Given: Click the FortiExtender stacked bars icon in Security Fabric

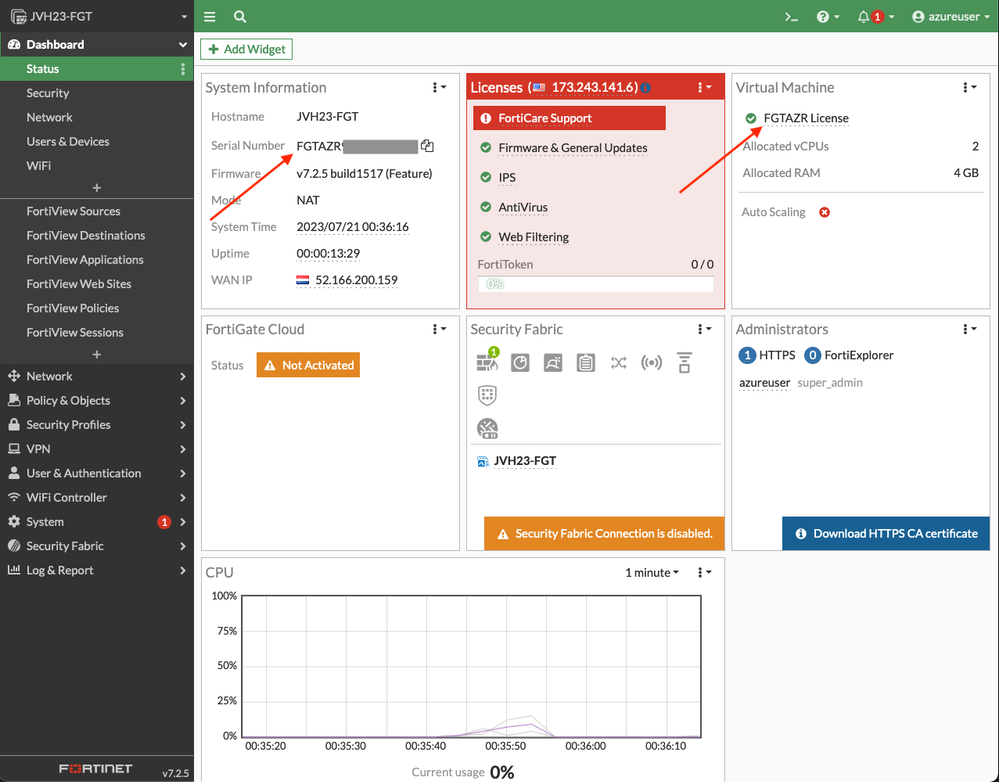Looking at the screenshot, I should [684, 363].
